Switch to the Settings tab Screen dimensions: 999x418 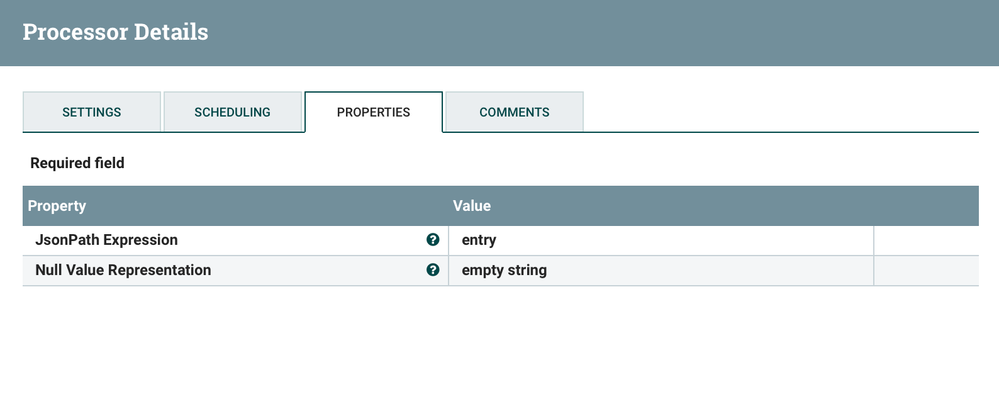[92, 112]
